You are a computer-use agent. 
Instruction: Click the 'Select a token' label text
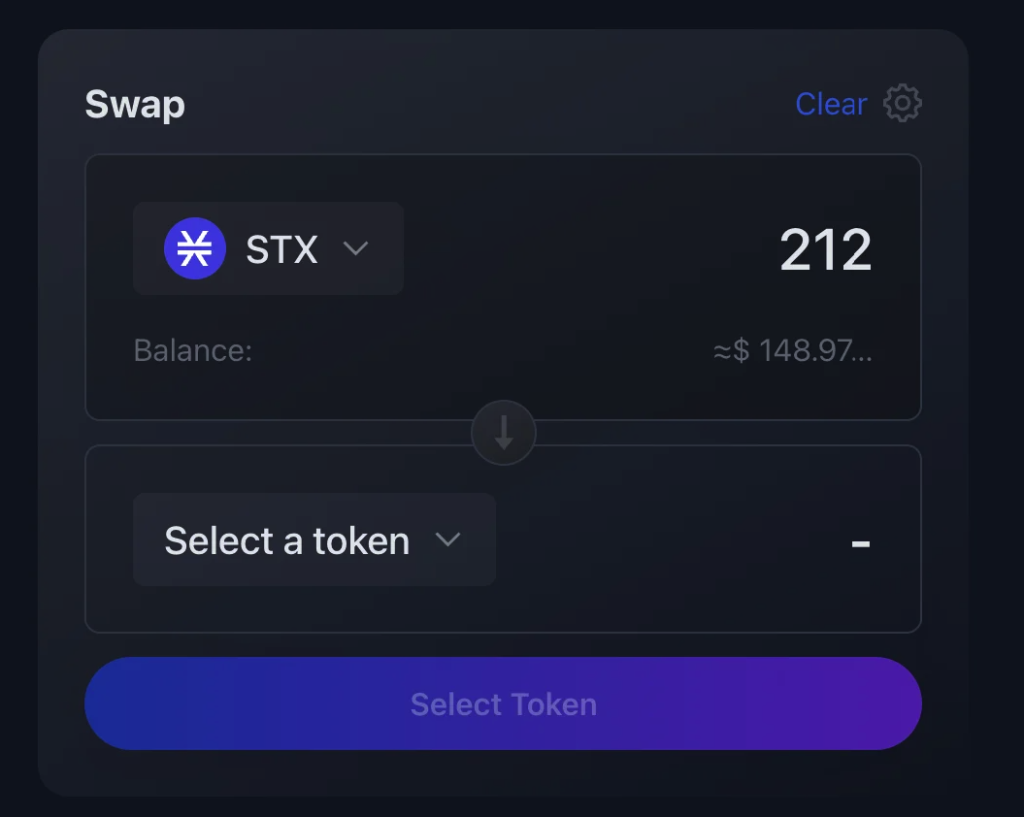(x=287, y=541)
